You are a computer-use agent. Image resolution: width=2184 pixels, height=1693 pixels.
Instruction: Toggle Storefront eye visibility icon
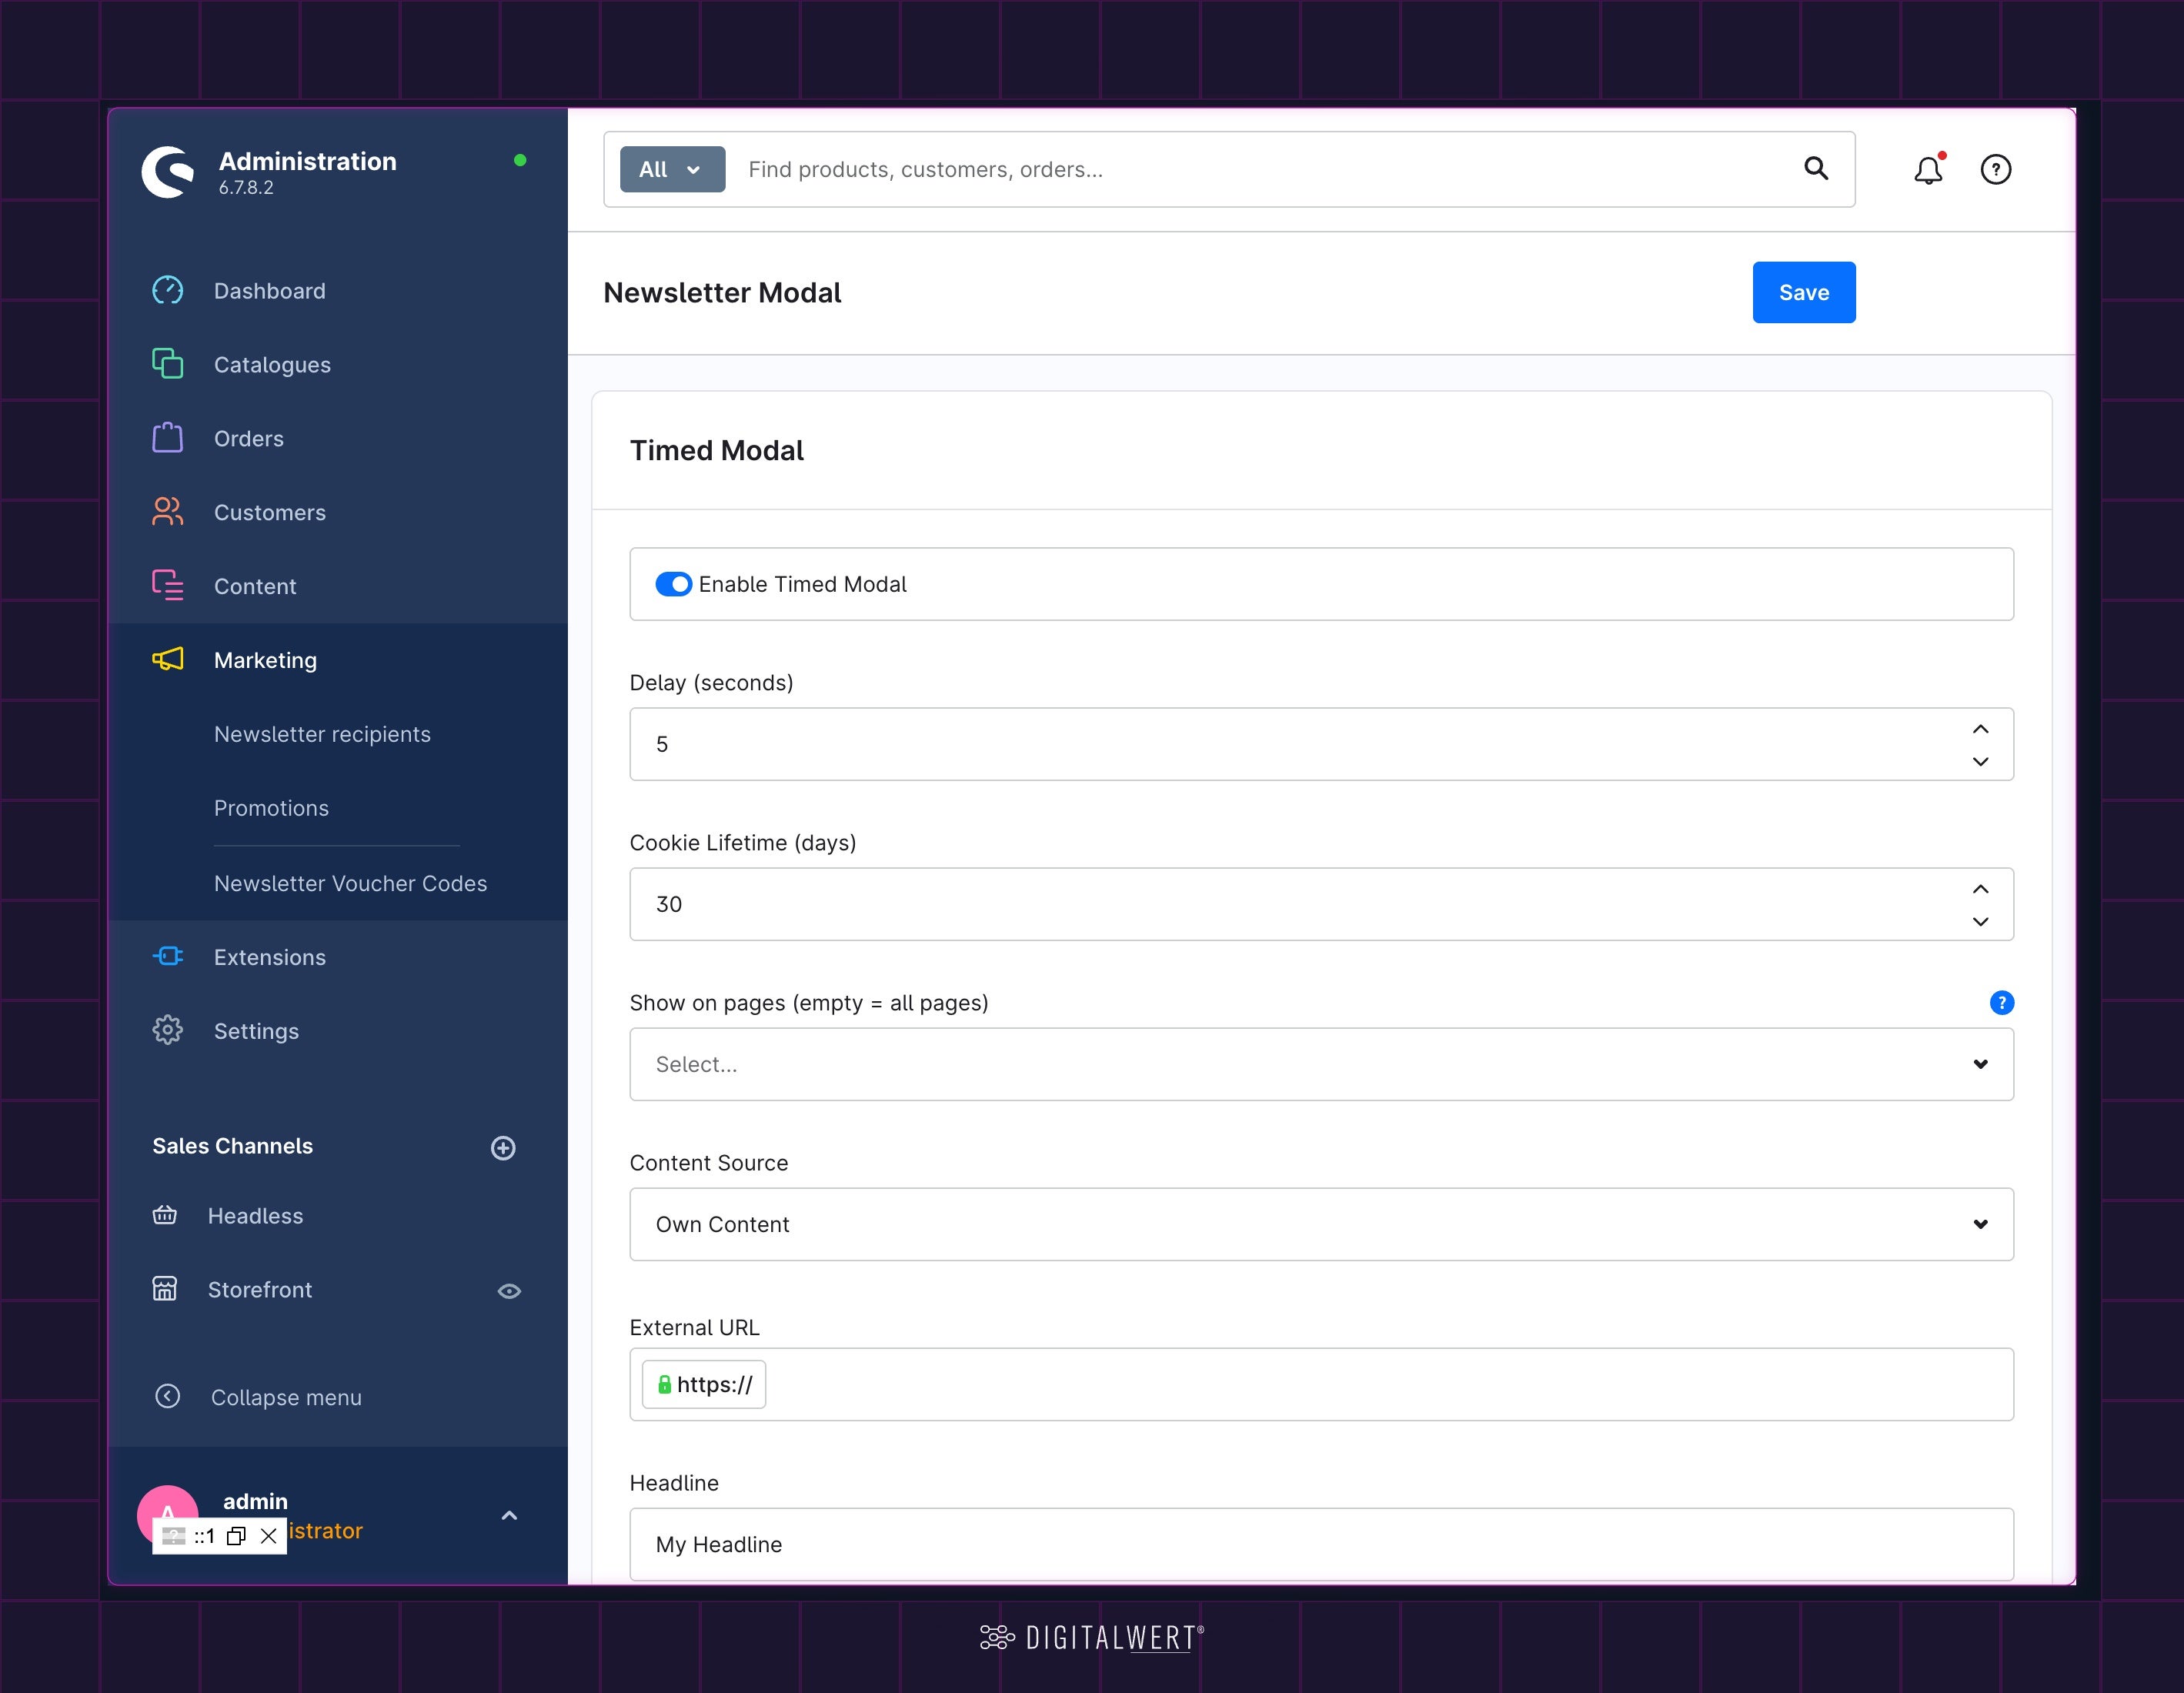[x=509, y=1291]
